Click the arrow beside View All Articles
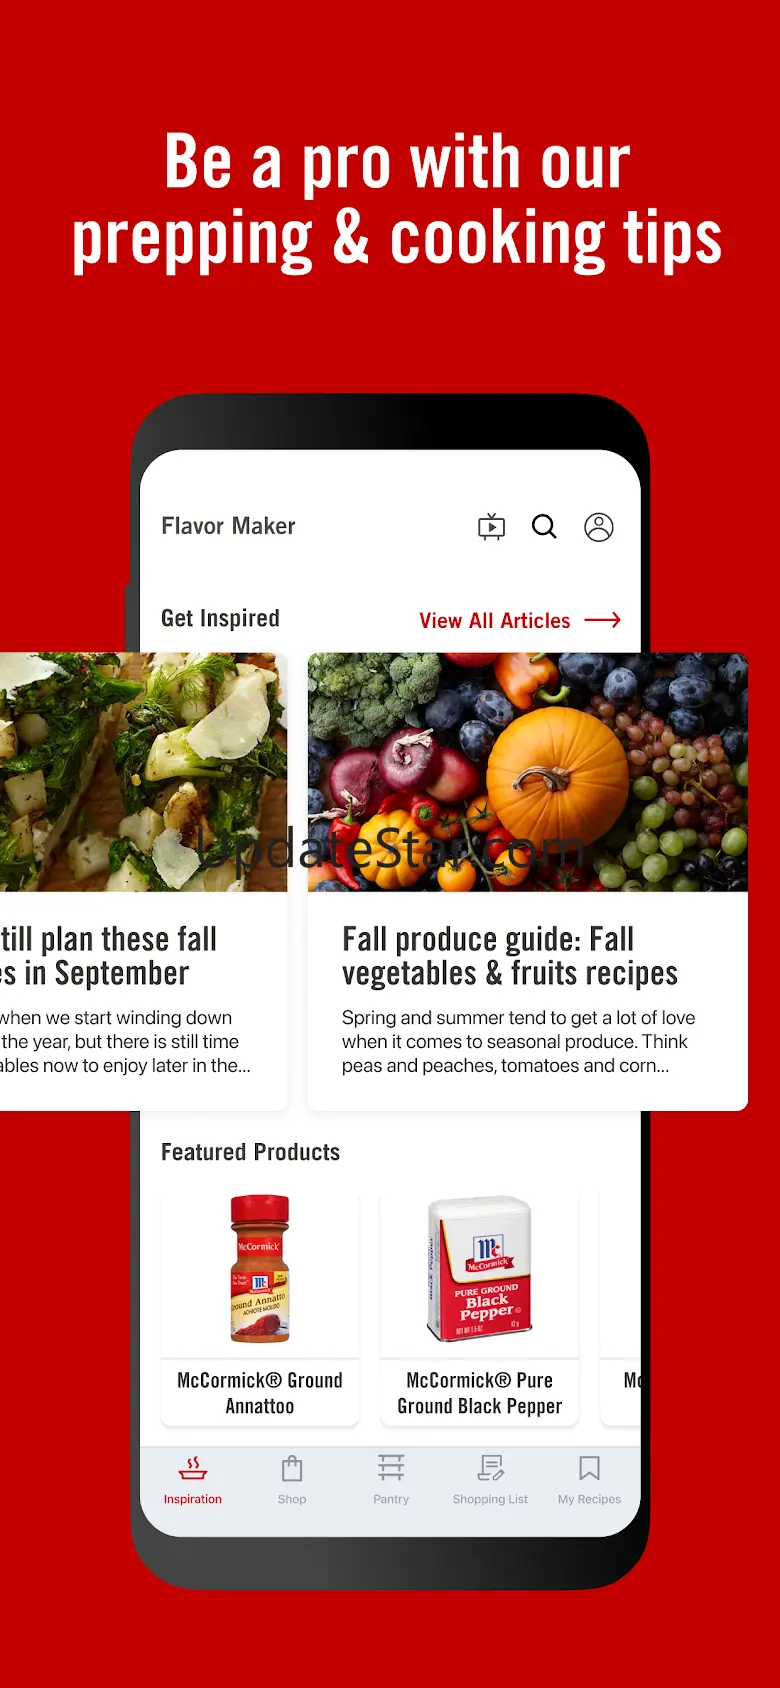 [x=602, y=620]
